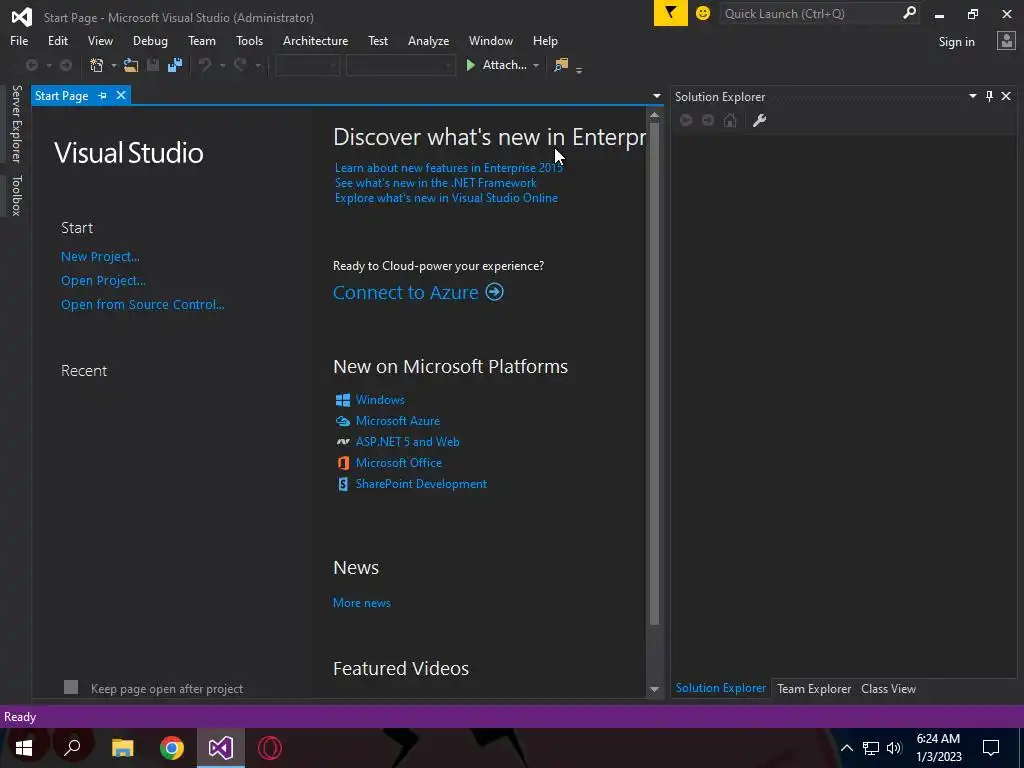
Task: Click the Visual Studio taskbar icon
Action: tap(221, 748)
